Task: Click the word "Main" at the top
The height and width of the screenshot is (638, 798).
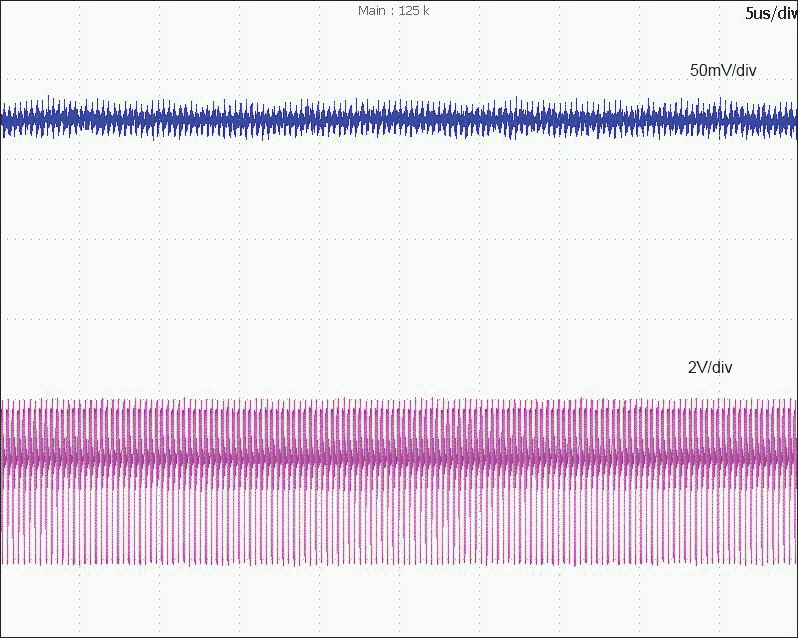Action: 371,11
